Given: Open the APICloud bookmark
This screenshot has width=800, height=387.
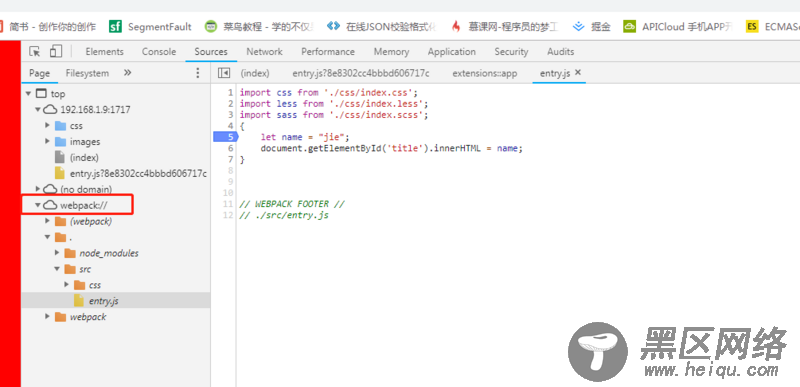Looking at the screenshot, I should [x=678, y=27].
